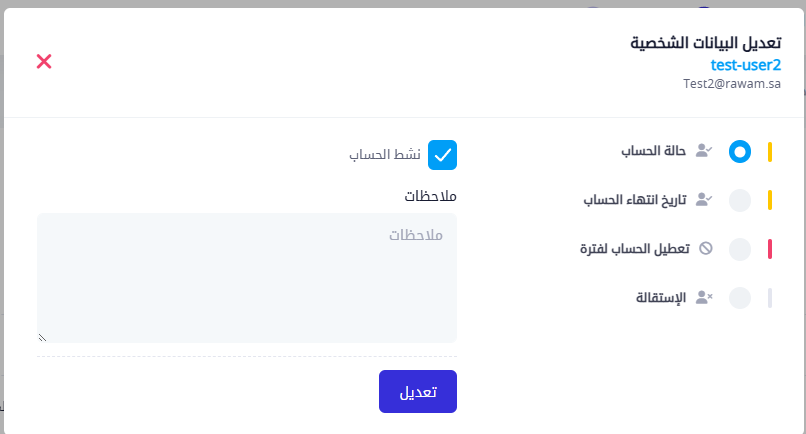
Task: Switch to the حالة الحساب section label
Action: click(x=653, y=152)
